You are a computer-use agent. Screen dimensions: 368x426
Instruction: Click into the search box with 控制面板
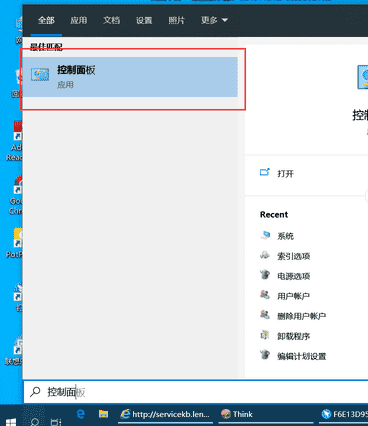[x=196, y=392]
